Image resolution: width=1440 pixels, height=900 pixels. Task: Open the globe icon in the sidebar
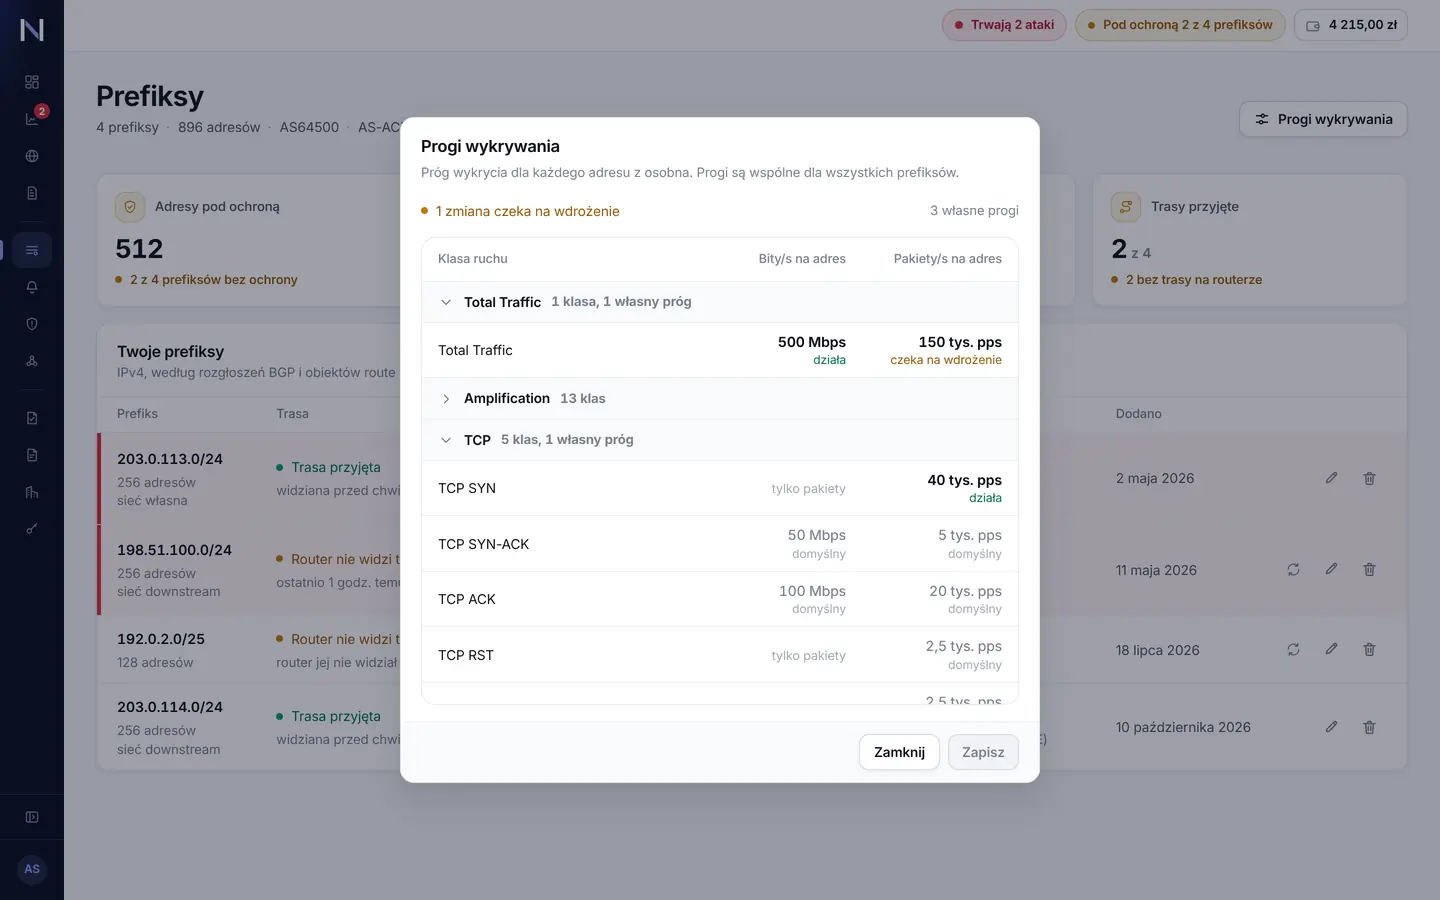pos(32,156)
